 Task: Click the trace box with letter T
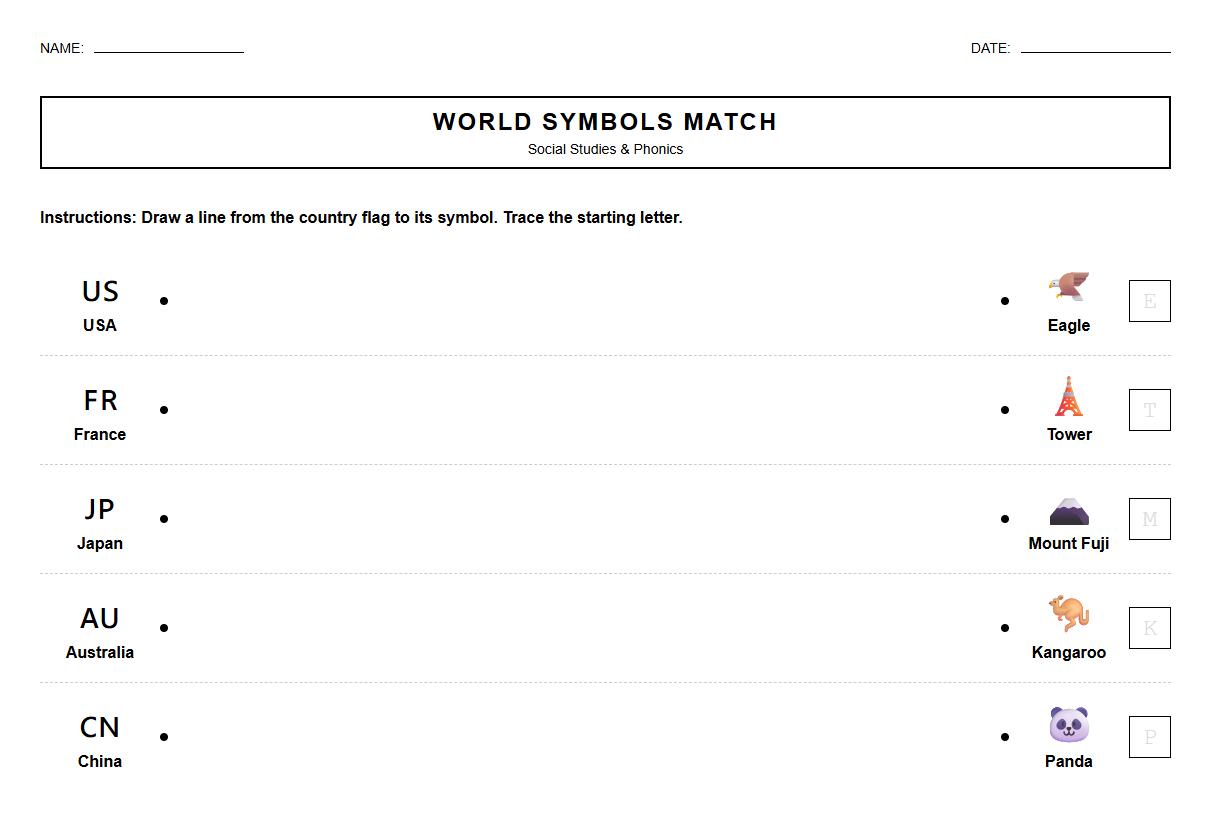(1149, 410)
